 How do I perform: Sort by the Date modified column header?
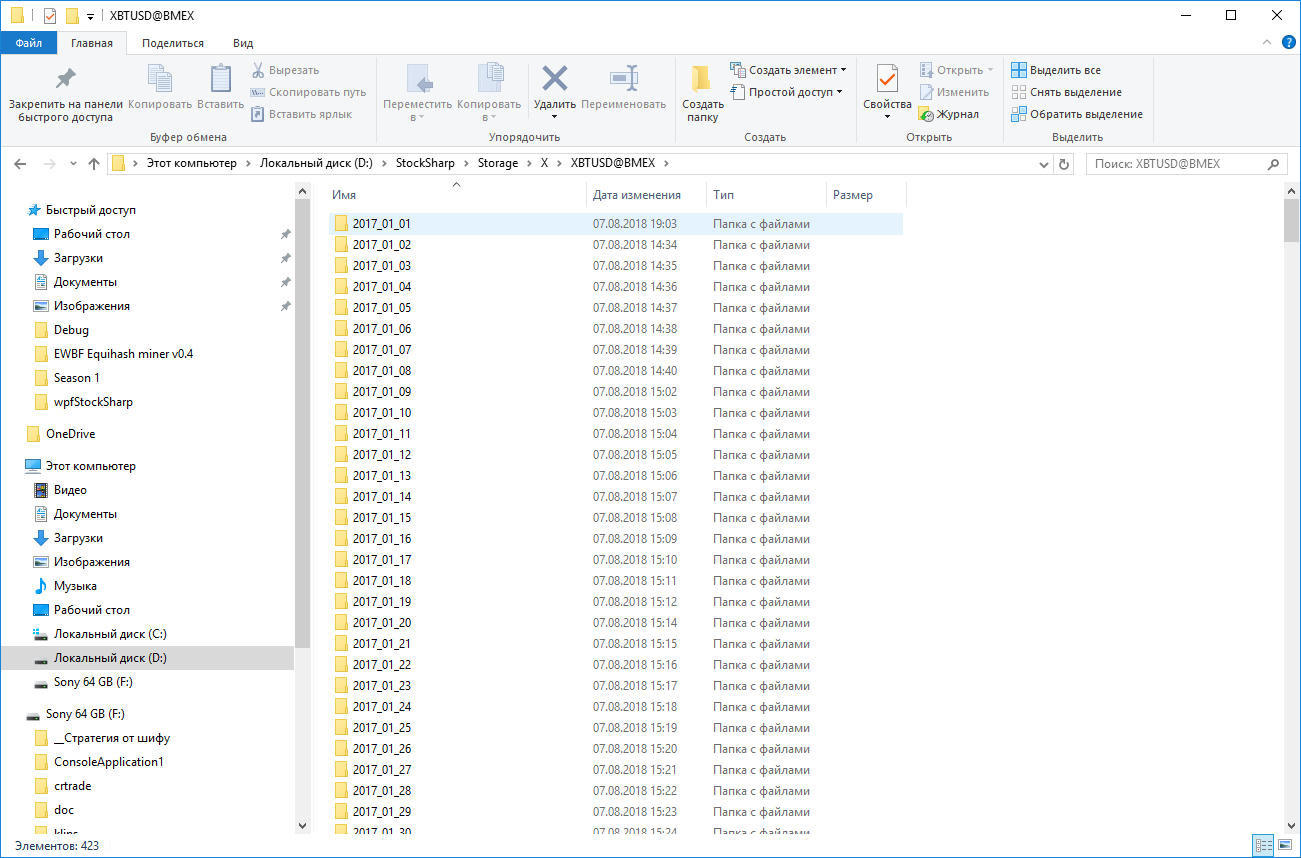tap(636, 195)
